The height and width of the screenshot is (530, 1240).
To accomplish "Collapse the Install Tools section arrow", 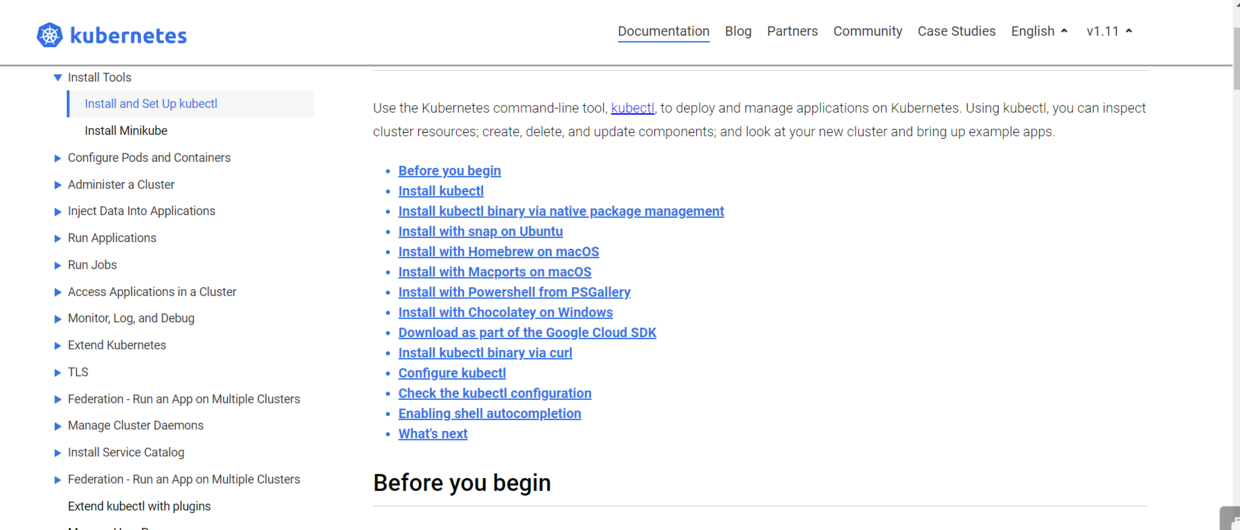I will [x=58, y=77].
